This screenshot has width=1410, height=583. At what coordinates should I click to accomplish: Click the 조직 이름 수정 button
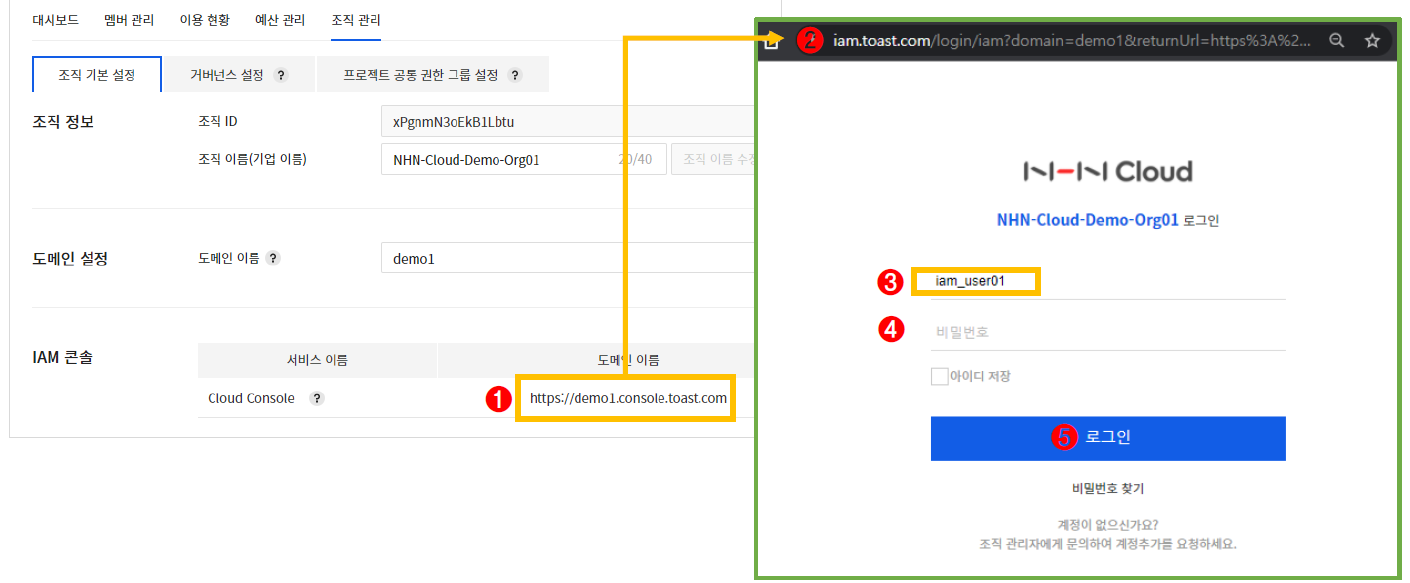pyautogui.click(x=713, y=159)
